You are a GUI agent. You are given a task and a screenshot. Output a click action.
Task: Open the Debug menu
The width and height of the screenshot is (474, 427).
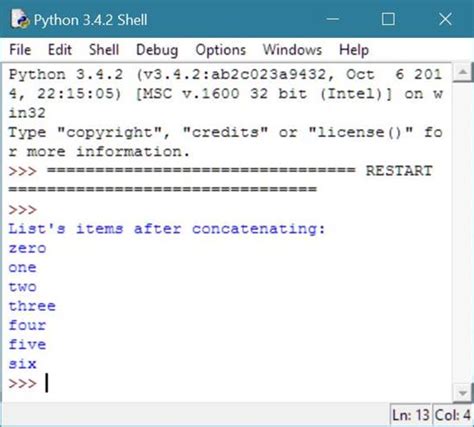[x=157, y=50]
